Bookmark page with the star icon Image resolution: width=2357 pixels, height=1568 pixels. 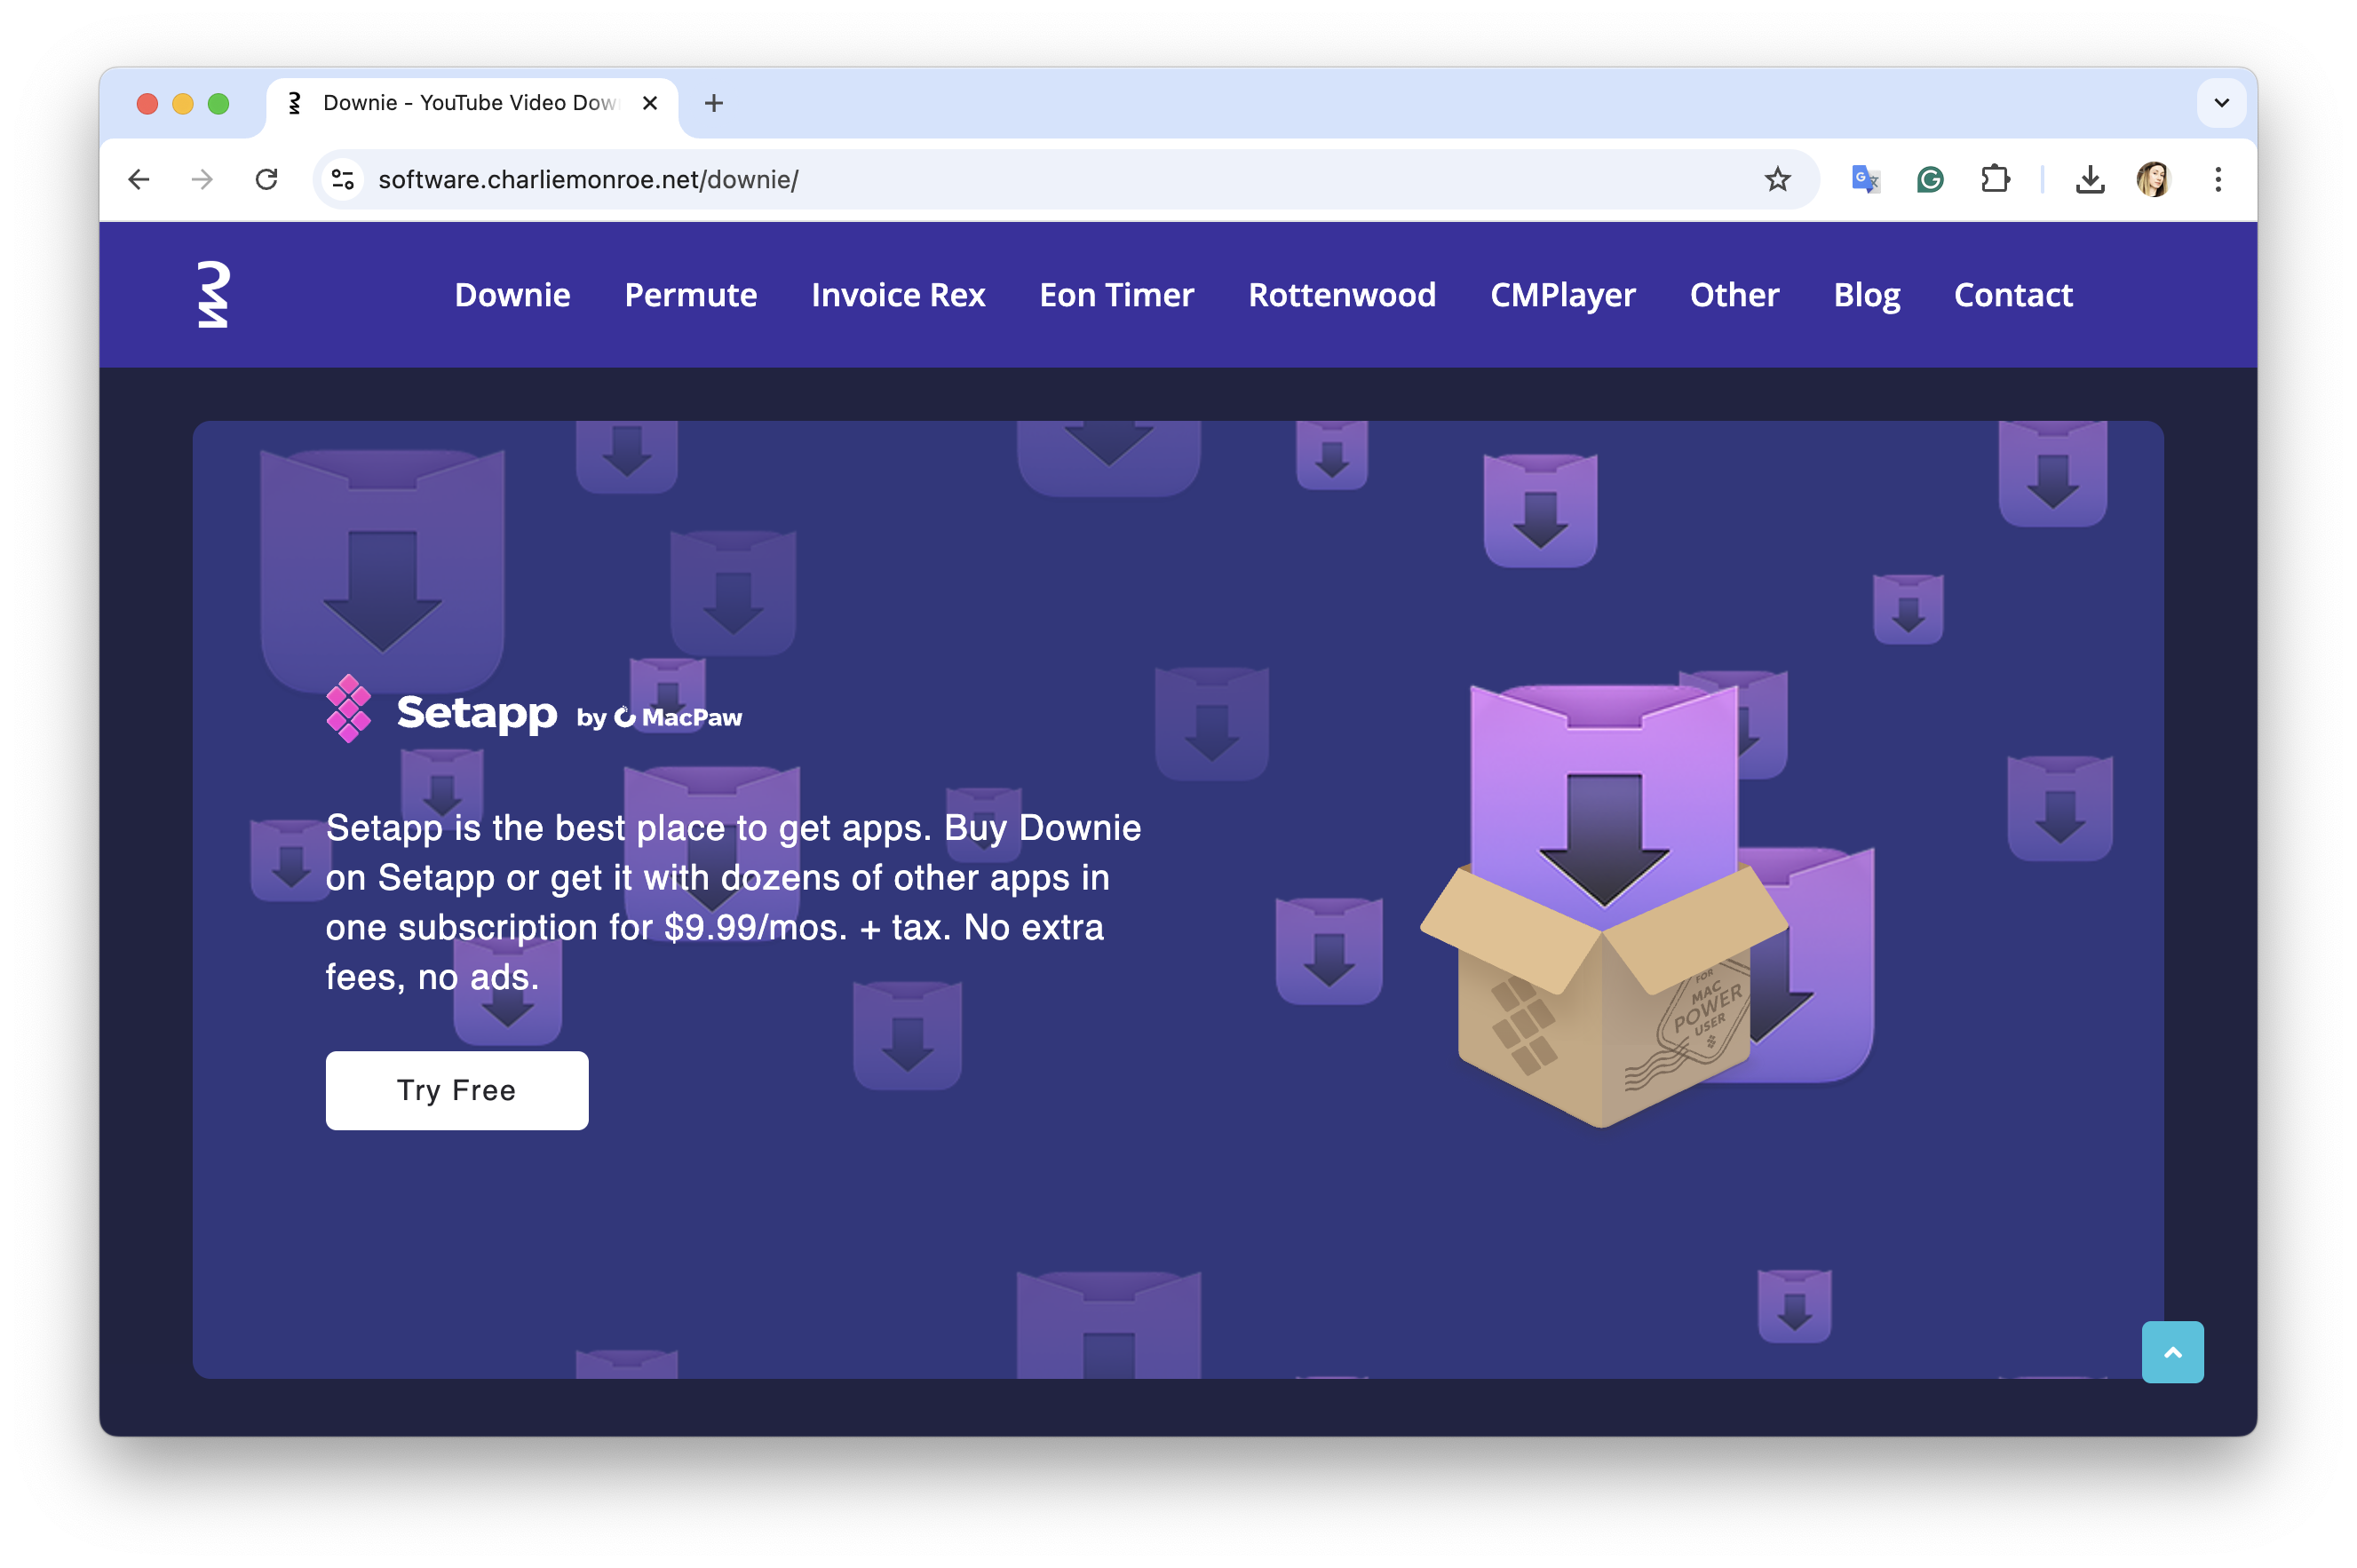(x=1776, y=180)
